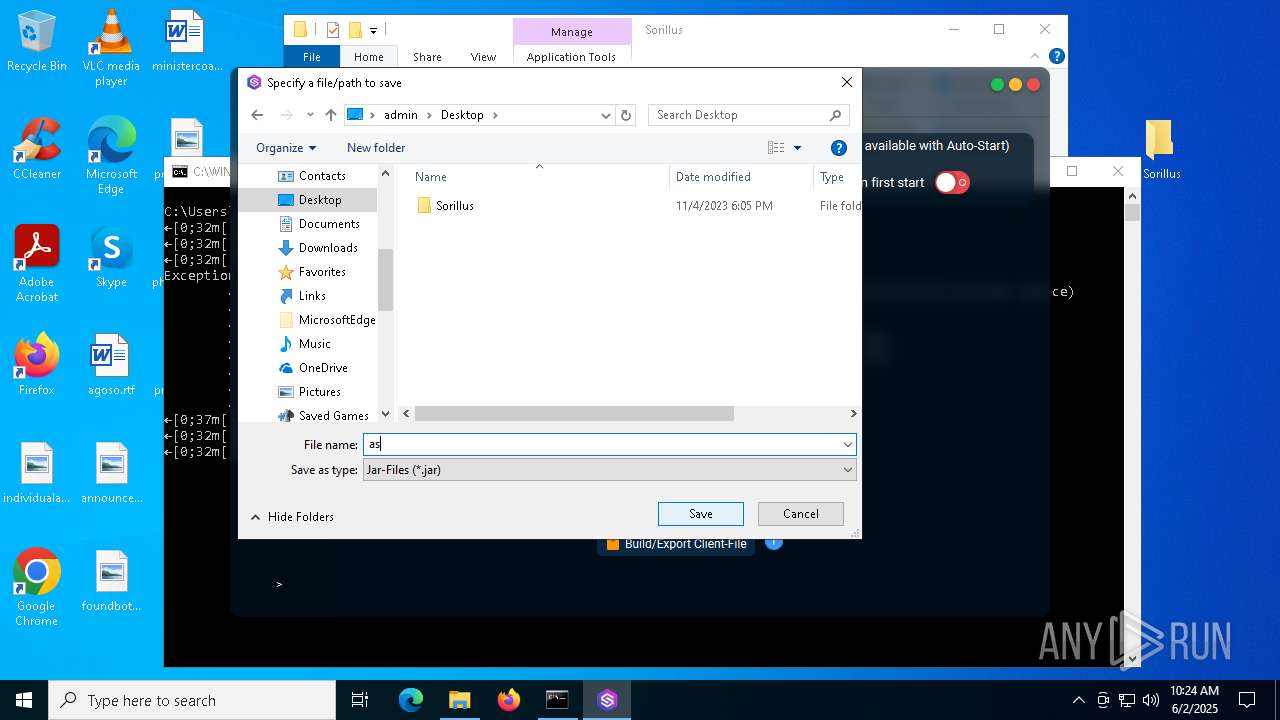Screen dimensions: 1280x720
Task: Select Contacts in navigation pane
Action: [322, 176]
